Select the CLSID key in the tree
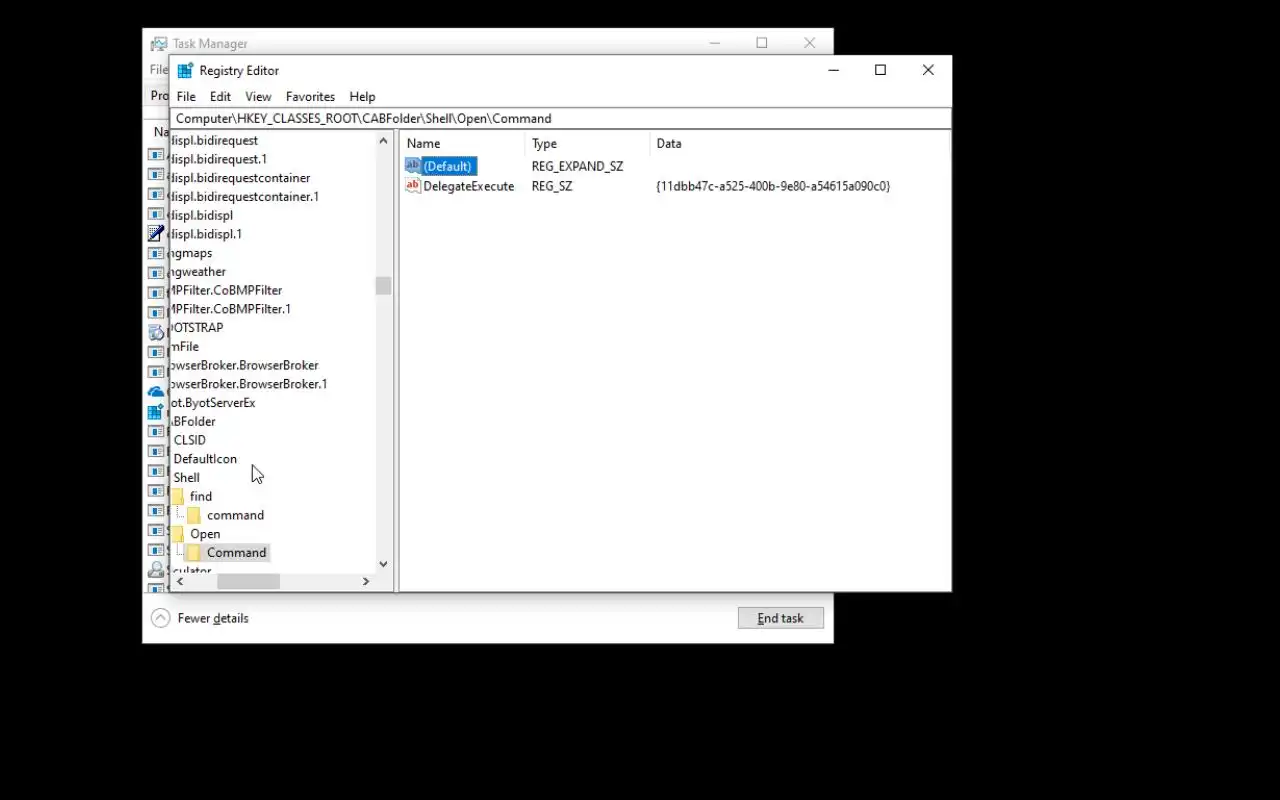1280x800 pixels. pos(189,440)
